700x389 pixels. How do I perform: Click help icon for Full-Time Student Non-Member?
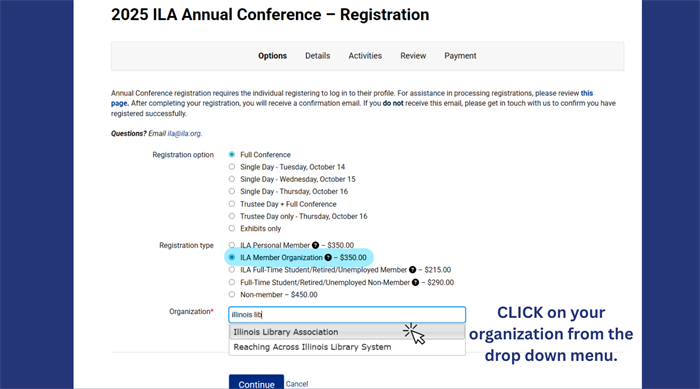click(x=415, y=282)
